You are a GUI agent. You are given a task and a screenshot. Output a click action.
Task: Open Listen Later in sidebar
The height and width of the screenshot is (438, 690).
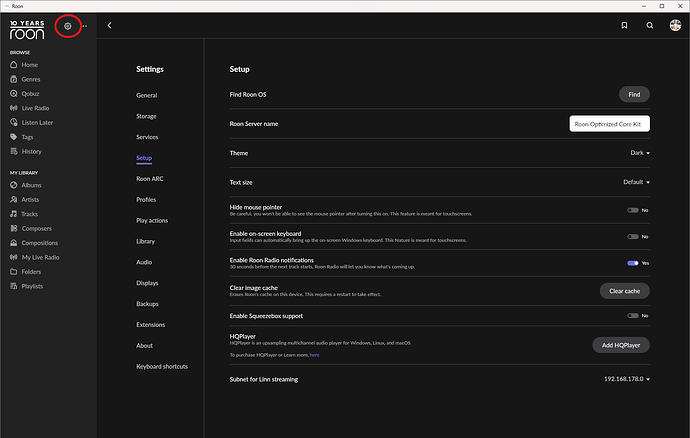tap(31, 123)
